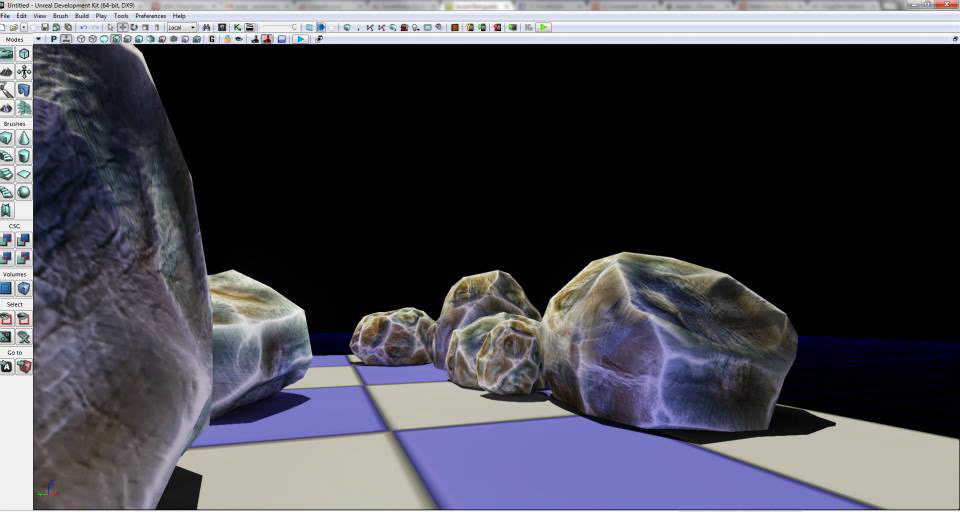This screenshot has width=960, height=512.
Task: Go to builder brush icon
Action: (x=24, y=366)
